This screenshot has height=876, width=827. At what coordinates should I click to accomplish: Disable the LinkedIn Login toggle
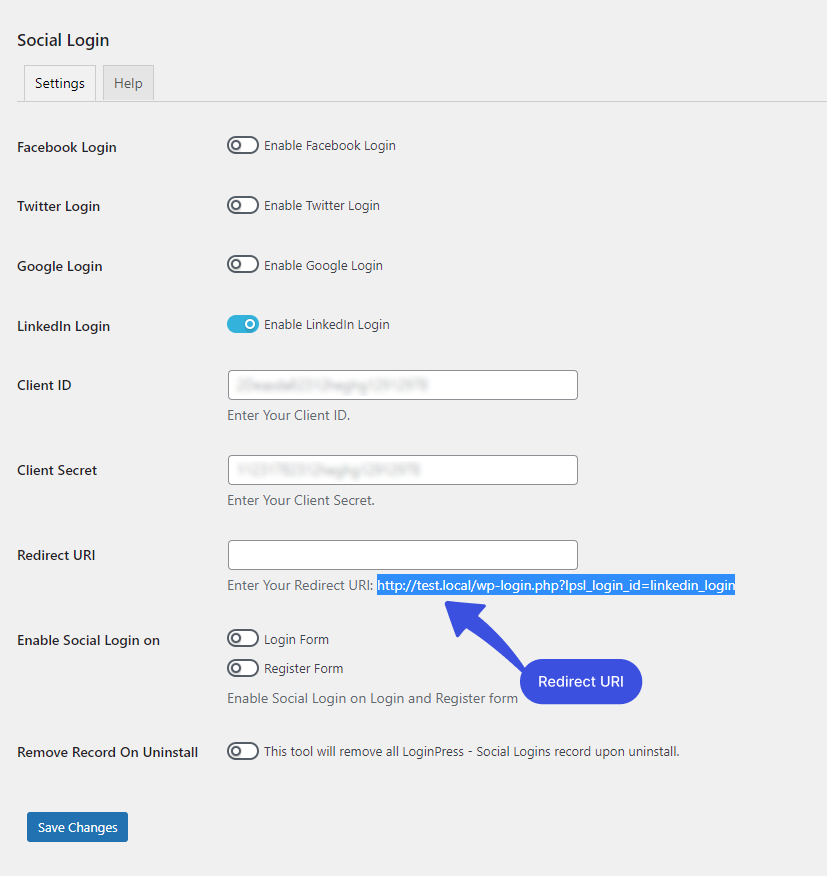tap(243, 324)
